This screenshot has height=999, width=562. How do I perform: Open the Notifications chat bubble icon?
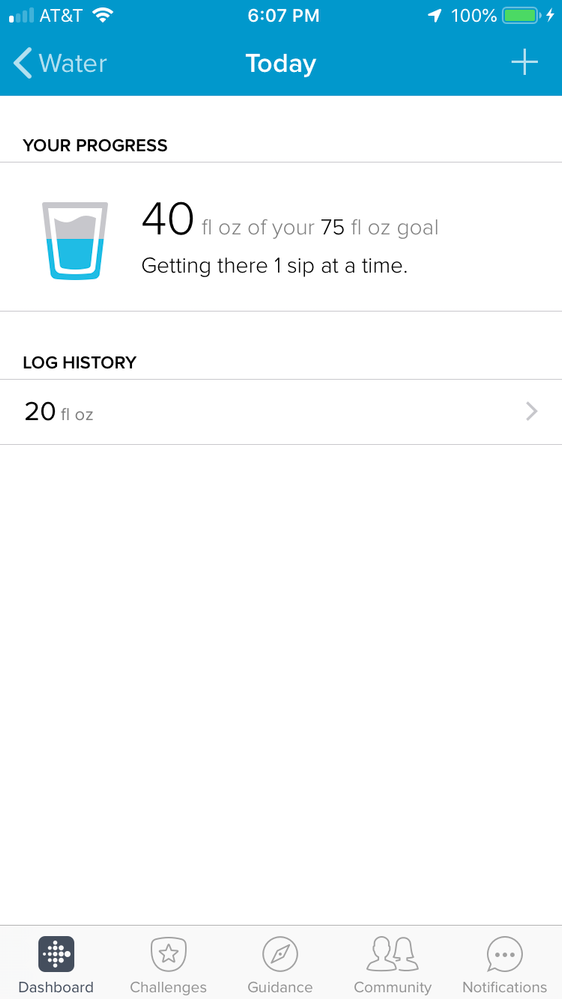click(x=505, y=954)
